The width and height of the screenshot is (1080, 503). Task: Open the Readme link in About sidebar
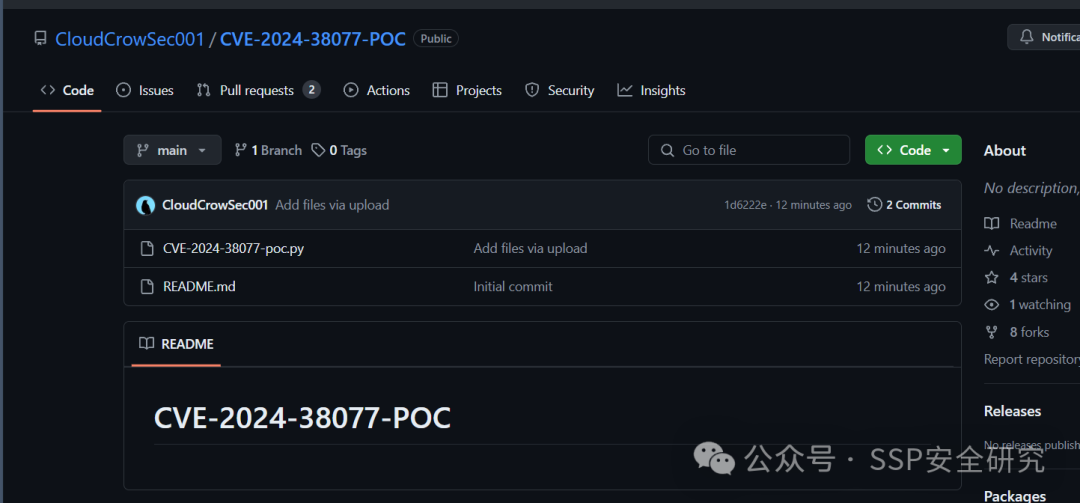click(x=1032, y=223)
